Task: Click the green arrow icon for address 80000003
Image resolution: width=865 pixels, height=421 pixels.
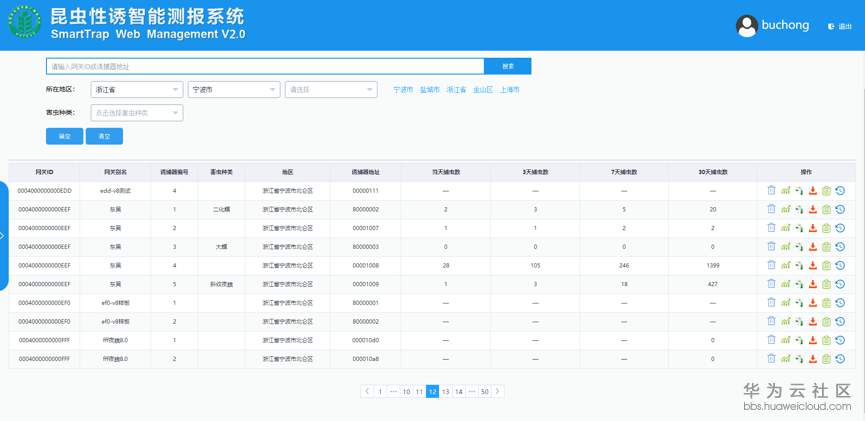Action: 799,247
